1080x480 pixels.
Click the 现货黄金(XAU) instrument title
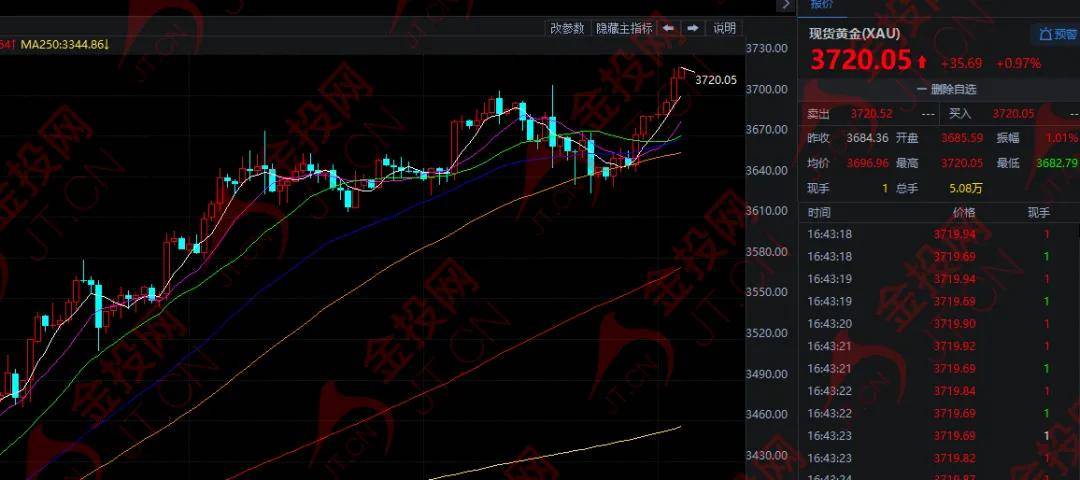(x=854, y=33)
